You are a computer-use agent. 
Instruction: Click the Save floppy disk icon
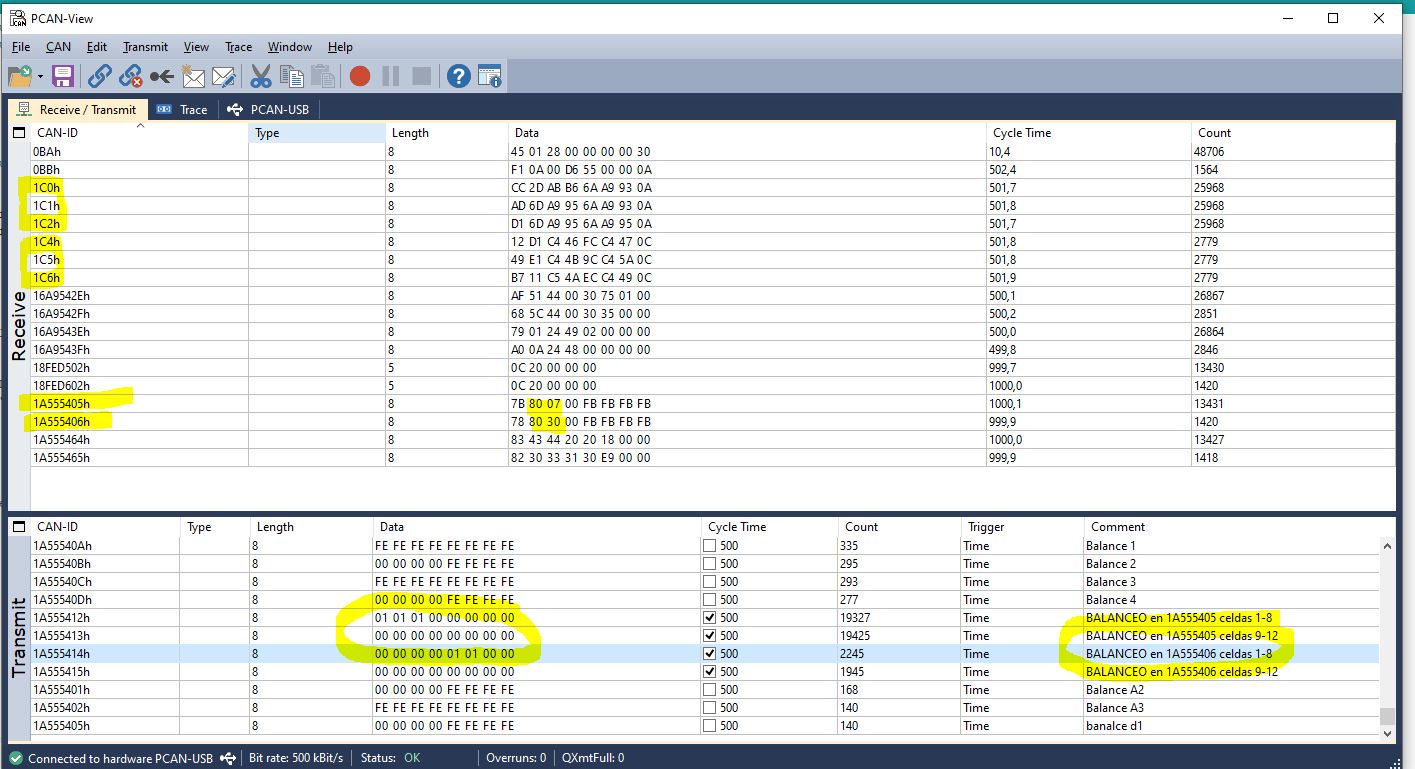tap(63, 76)
